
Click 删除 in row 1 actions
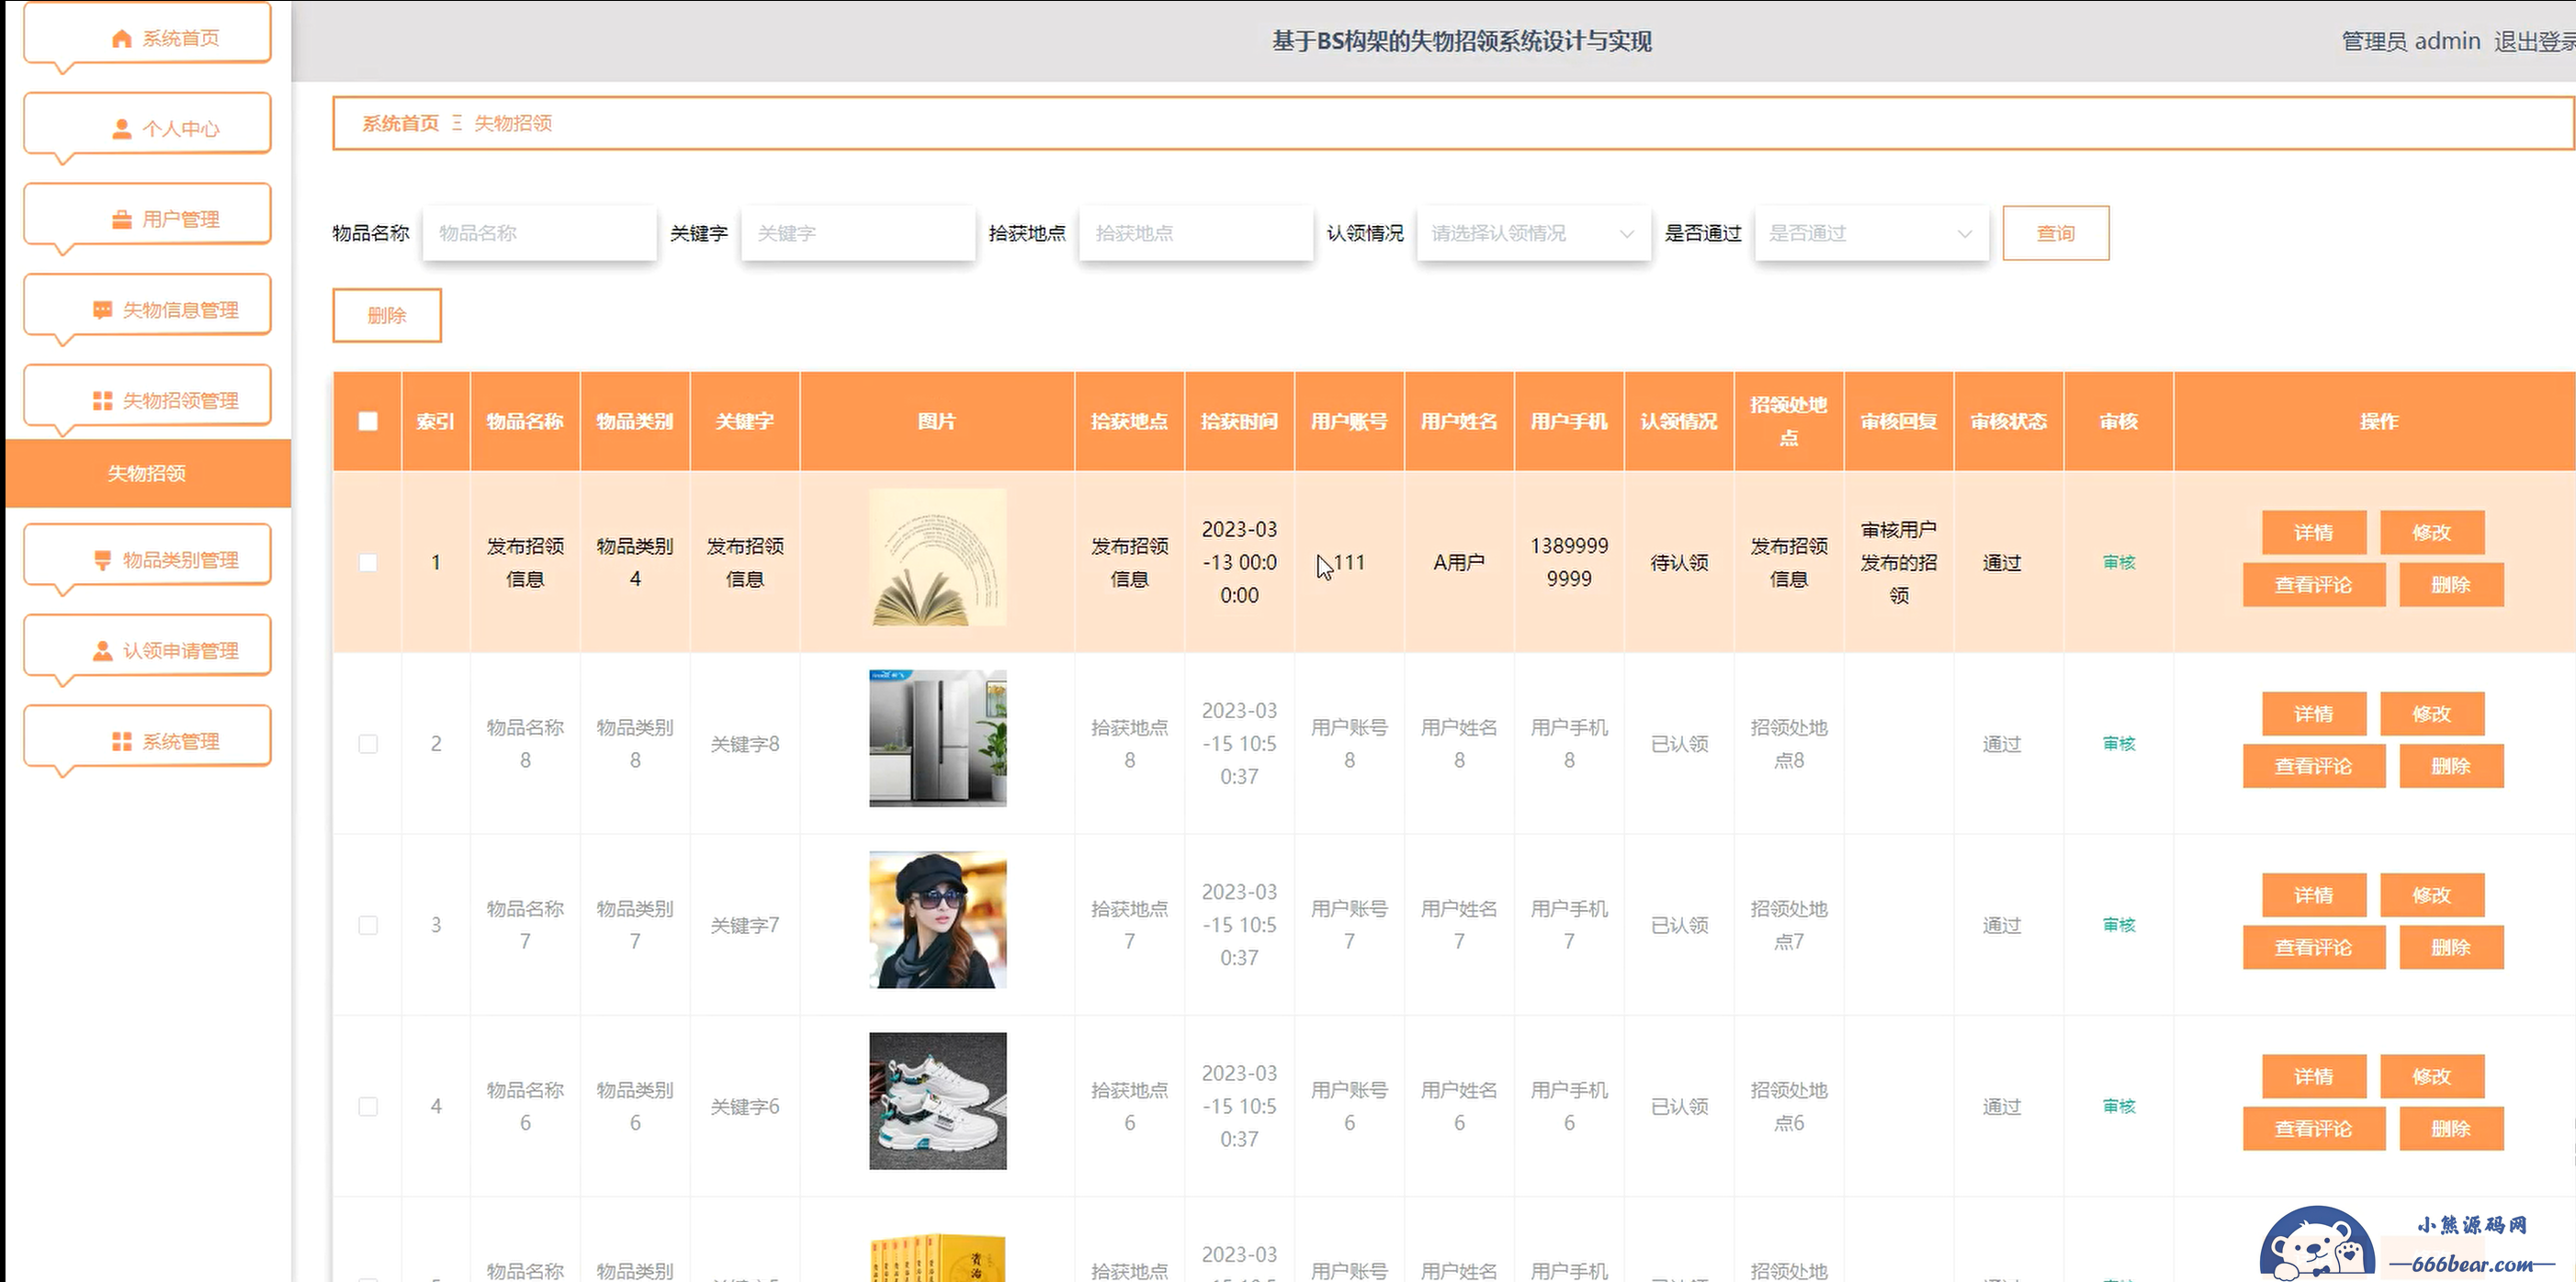[2451, 585]
